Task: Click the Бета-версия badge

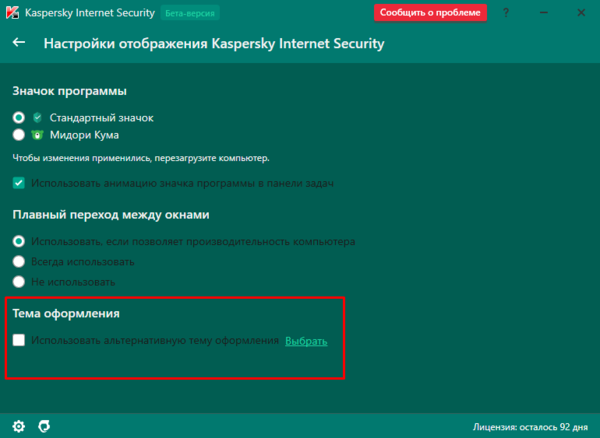Action: pyautogui.click(x=190, y=13)
